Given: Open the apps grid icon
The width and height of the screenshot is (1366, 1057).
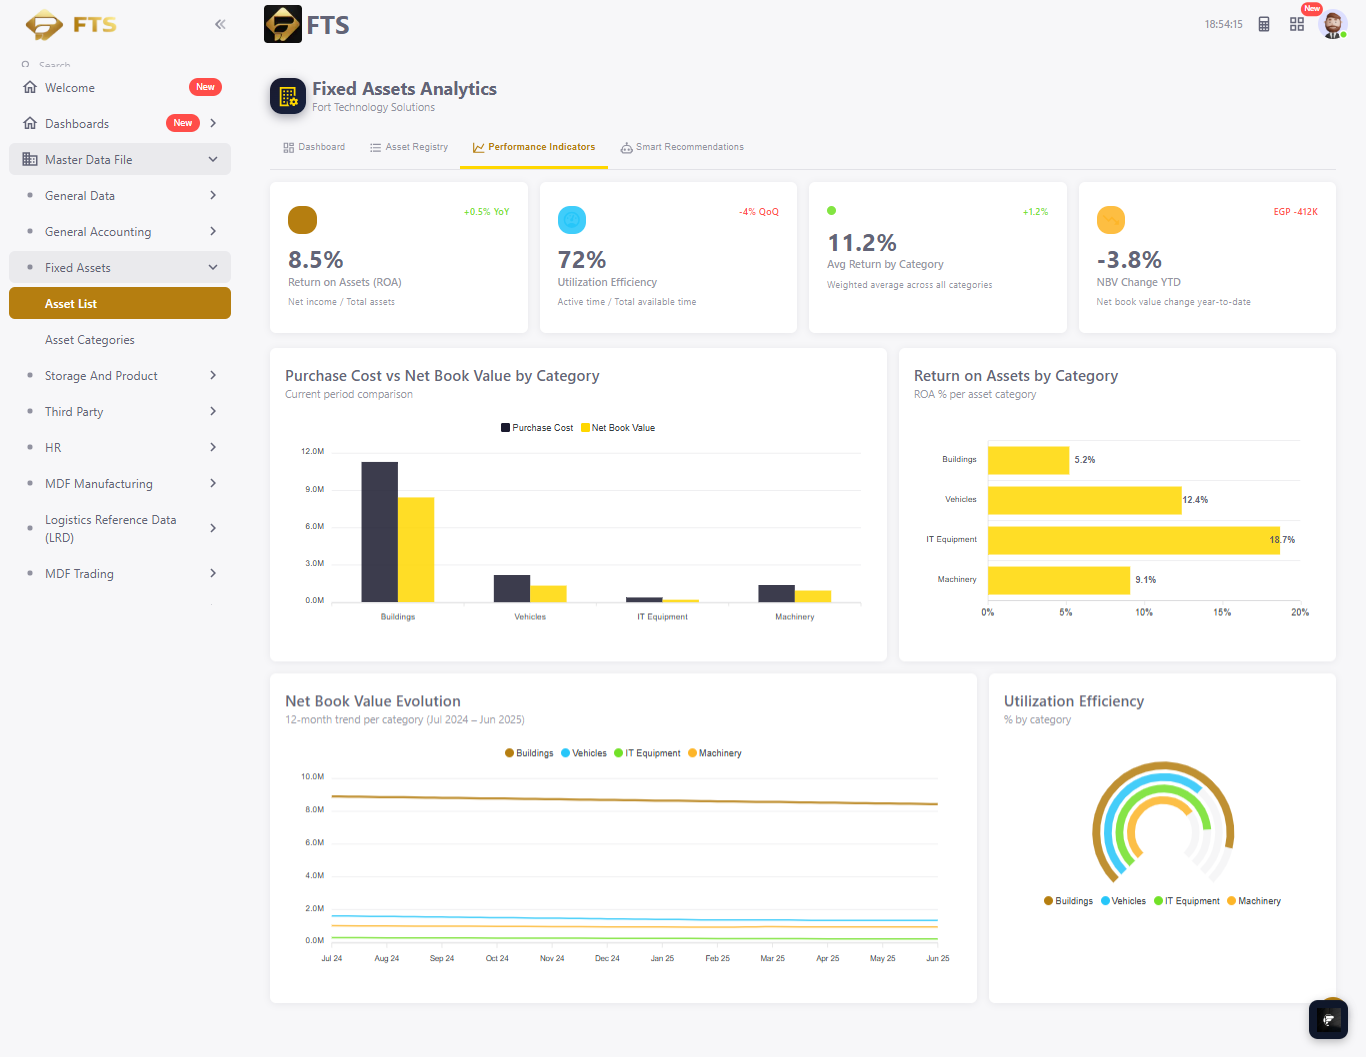Looking at the screenshot, I should pos(1297,24).
